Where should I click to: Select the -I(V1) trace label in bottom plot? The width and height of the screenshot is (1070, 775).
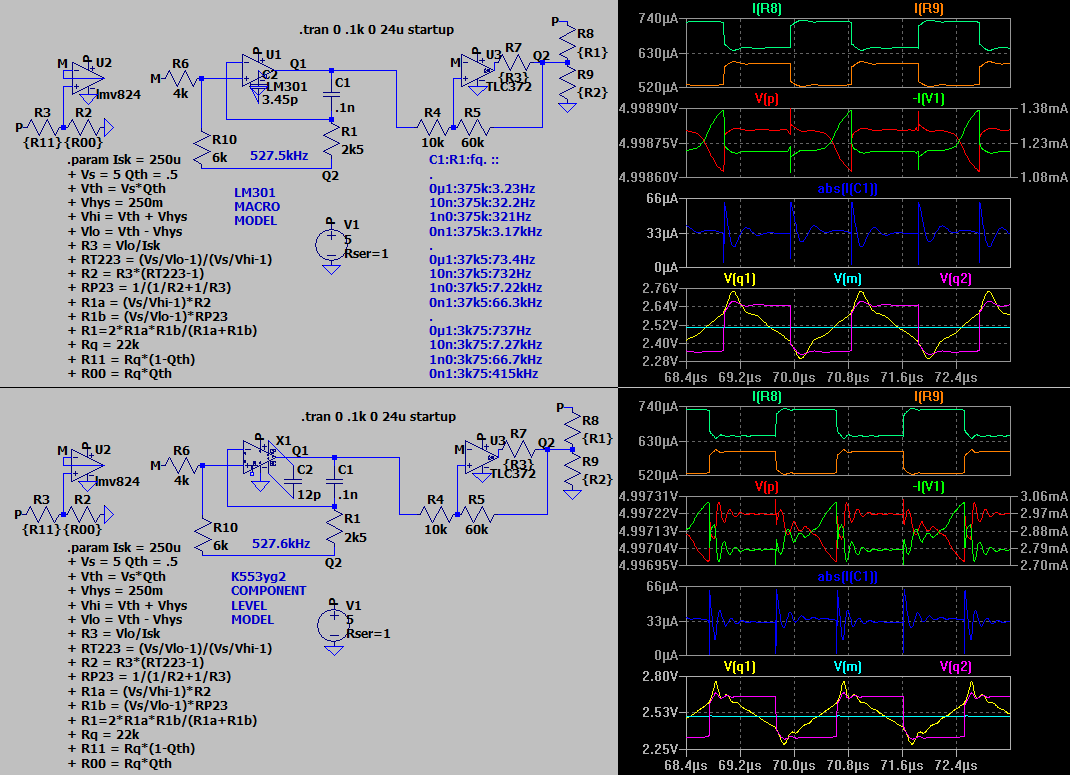[929, 487]
